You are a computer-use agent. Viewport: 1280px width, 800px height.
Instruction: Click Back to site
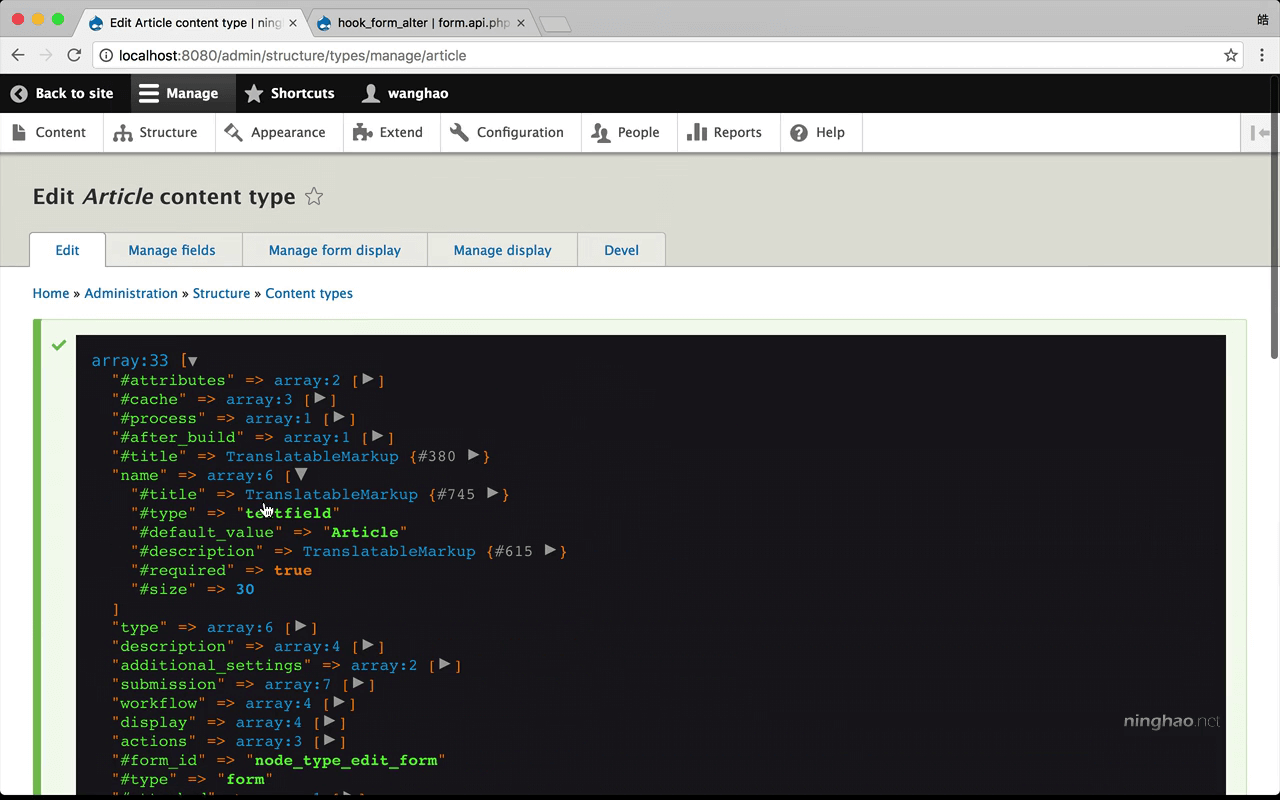[x=65, y=93]
